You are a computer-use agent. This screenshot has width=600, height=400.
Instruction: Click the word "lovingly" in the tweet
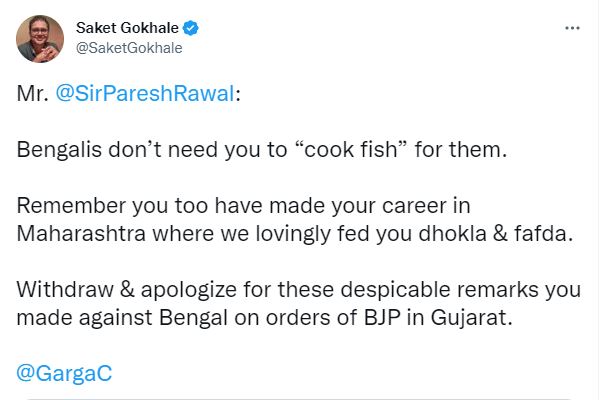(x=293, y=234)
